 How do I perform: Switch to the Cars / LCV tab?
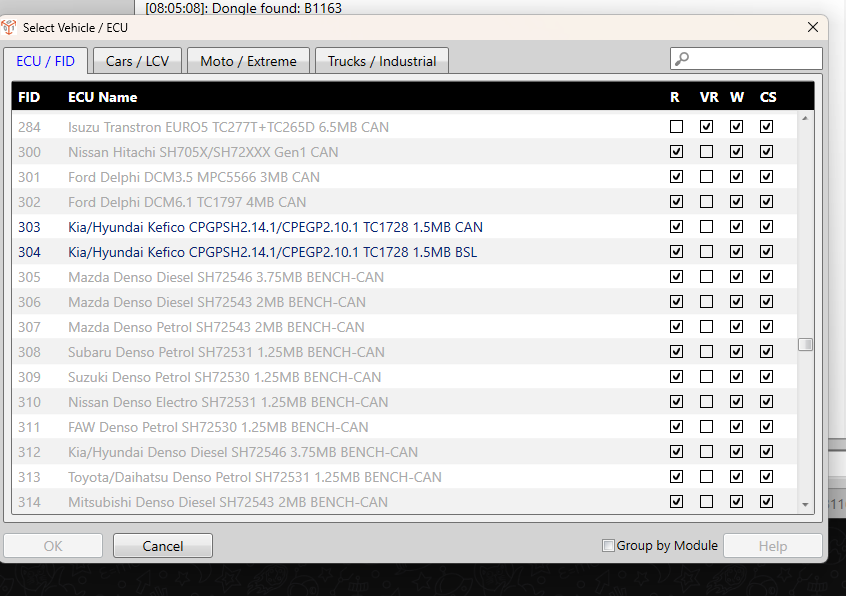137,61
